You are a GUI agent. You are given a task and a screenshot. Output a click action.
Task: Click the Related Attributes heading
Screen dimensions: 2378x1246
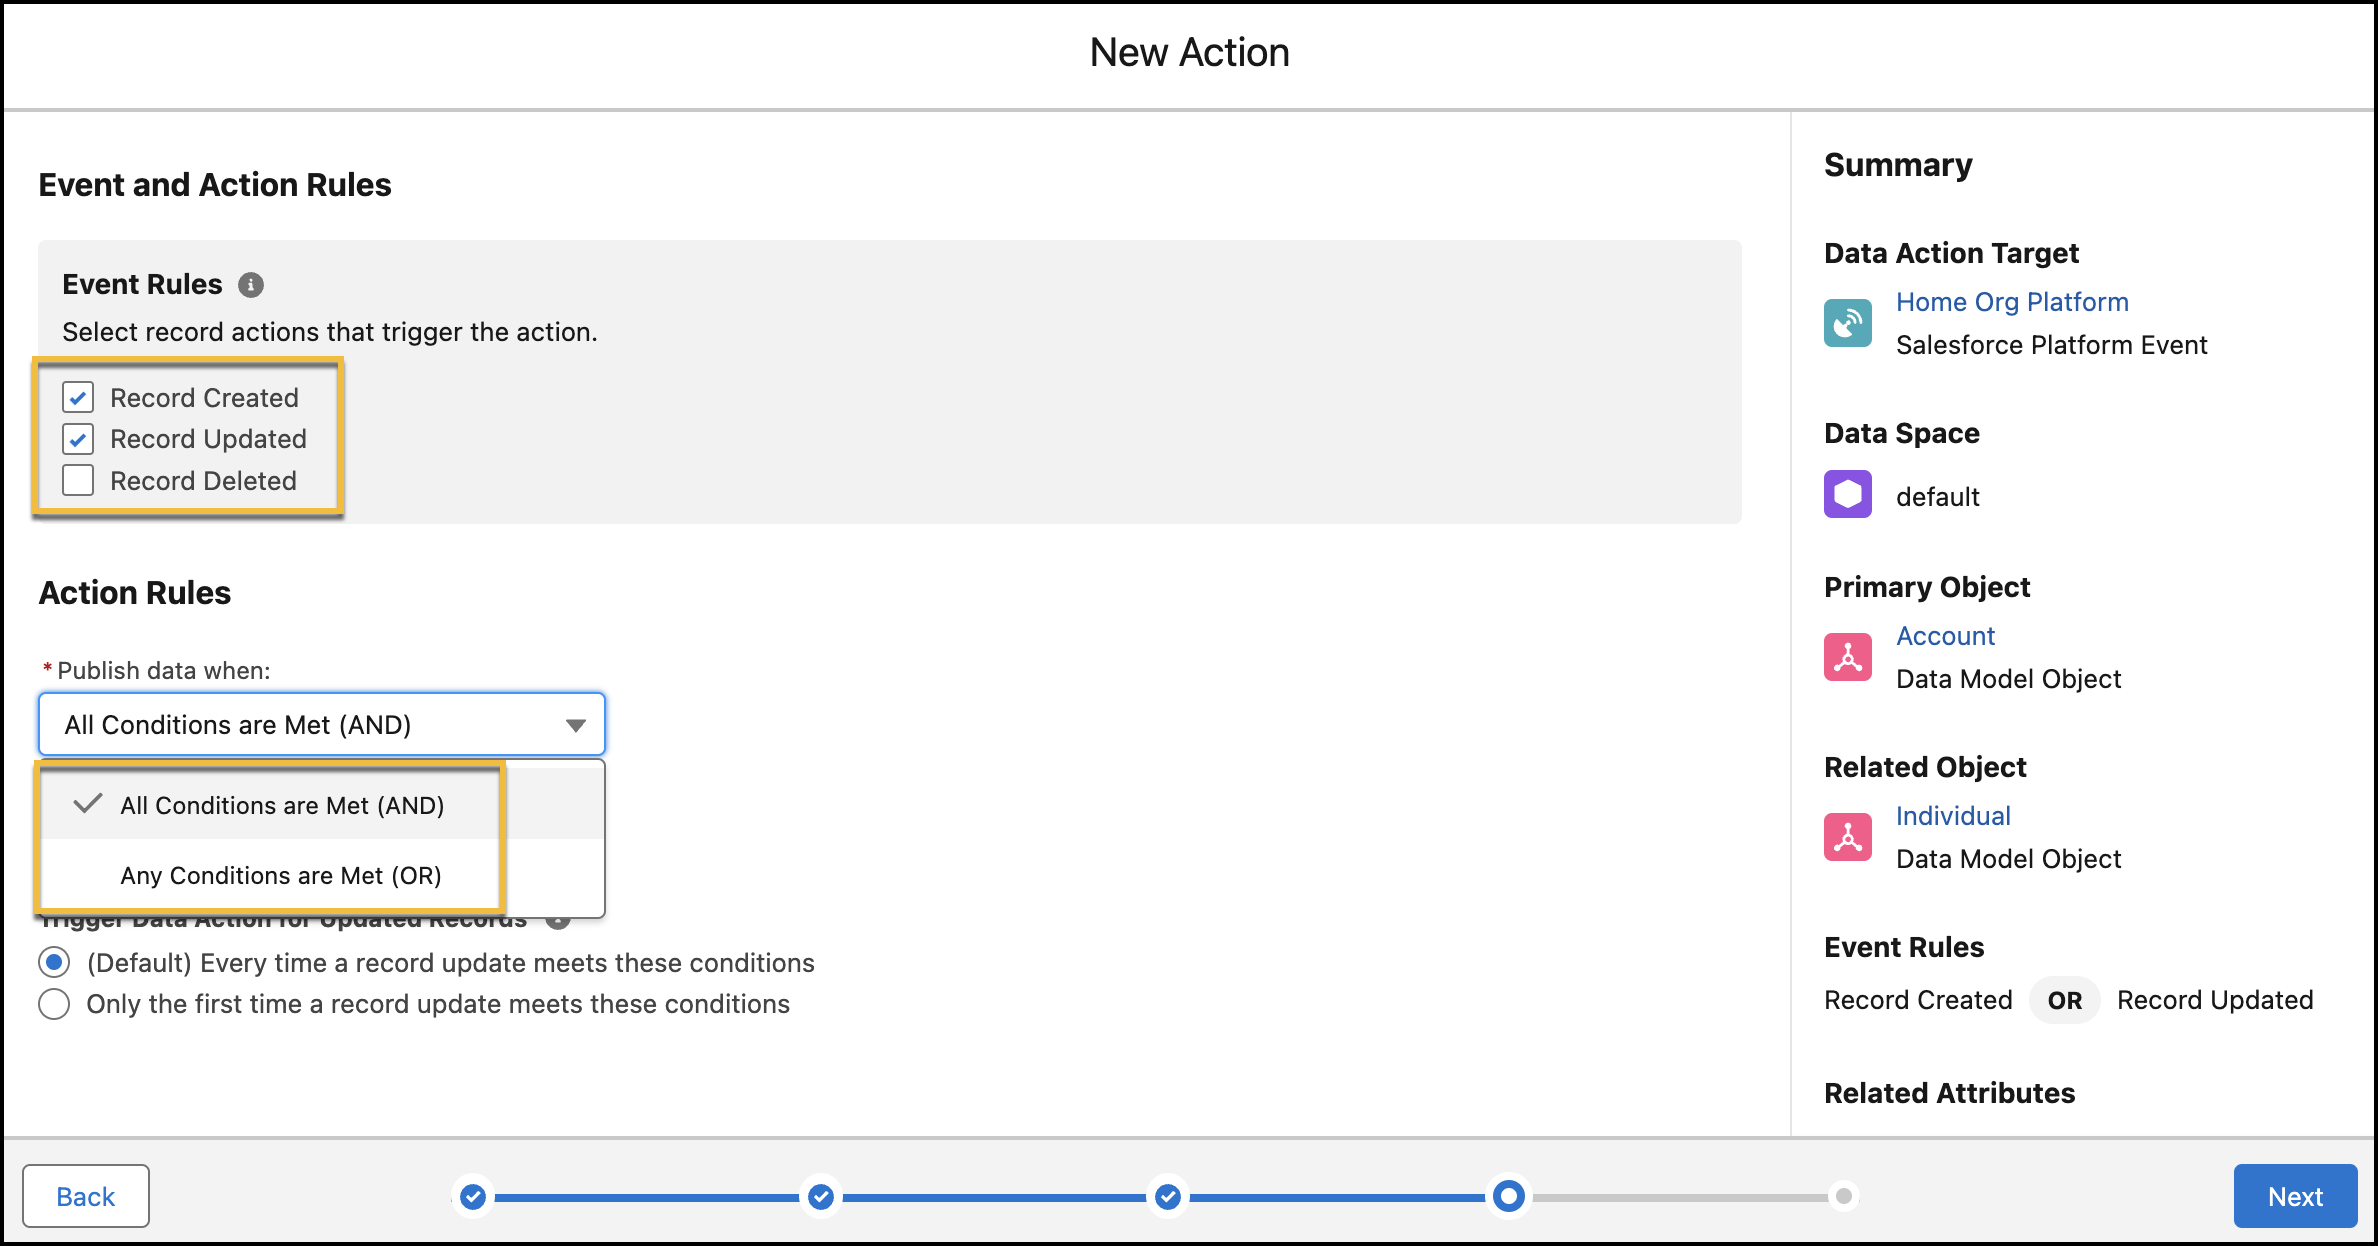1949,1093
